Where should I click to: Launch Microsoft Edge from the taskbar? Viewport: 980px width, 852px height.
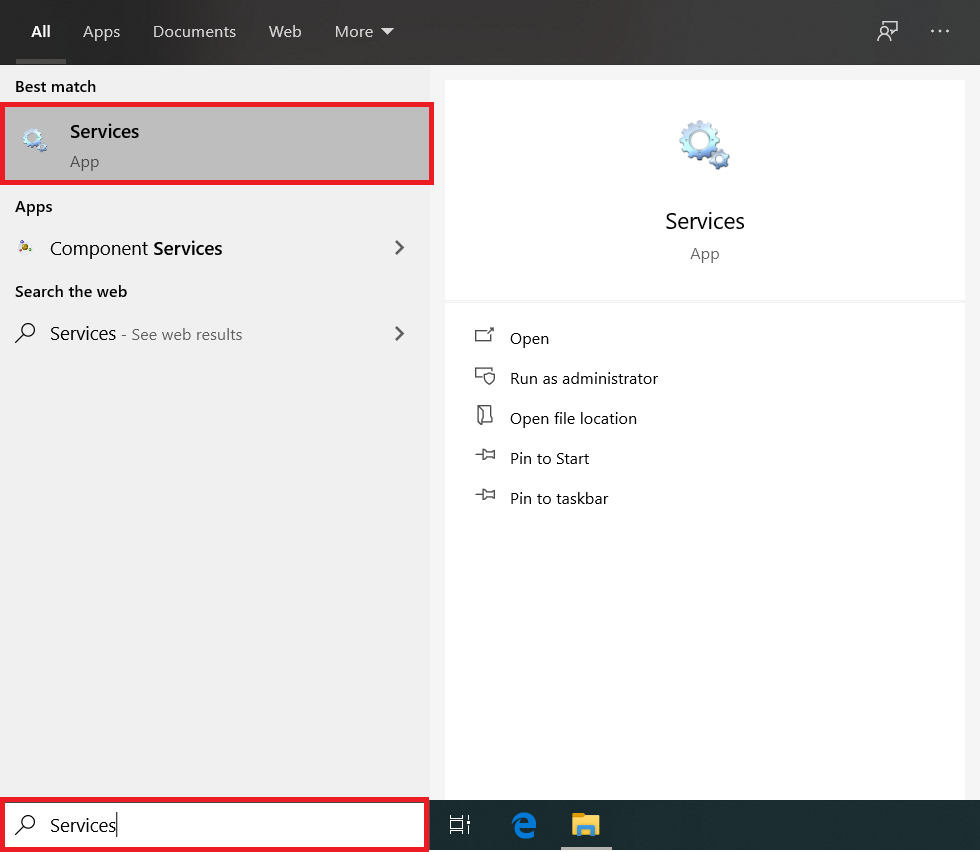pyautogui.click(x=523, y=825)
